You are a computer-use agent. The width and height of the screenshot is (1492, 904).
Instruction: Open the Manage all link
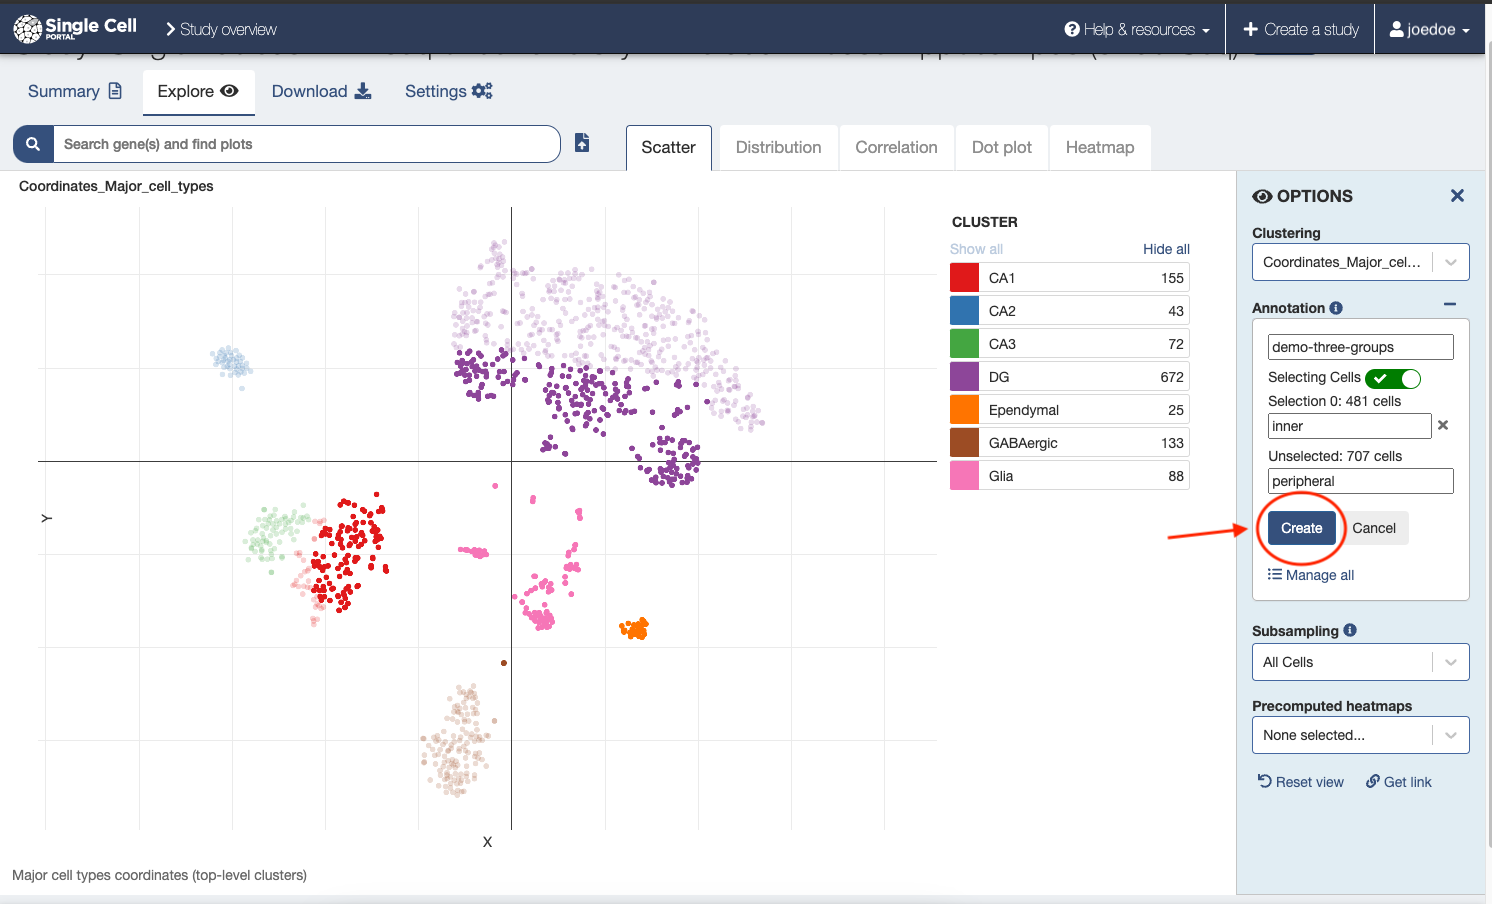(x=1311, y=575)
